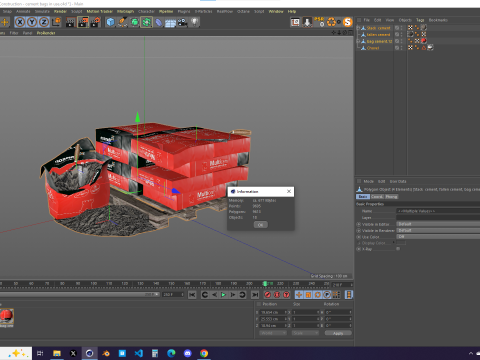Expand the Stack cement object
Image resolution: width=480 pixels, height=360 pixels.
[358, 28]
